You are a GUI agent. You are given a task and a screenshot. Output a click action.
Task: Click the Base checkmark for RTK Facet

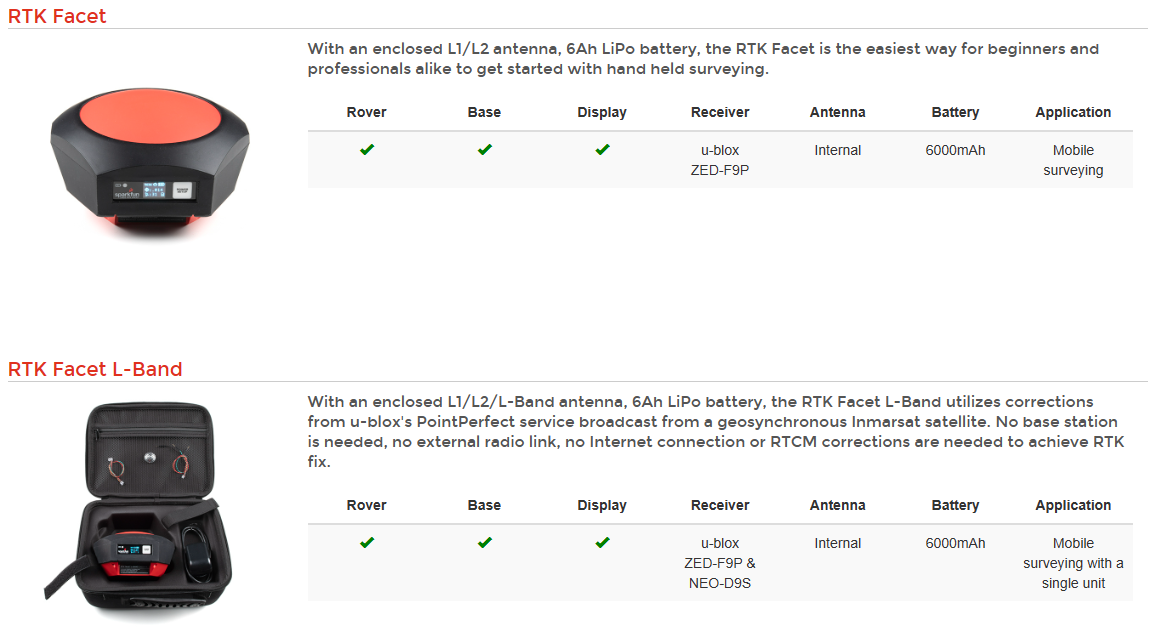click(484, 149)
